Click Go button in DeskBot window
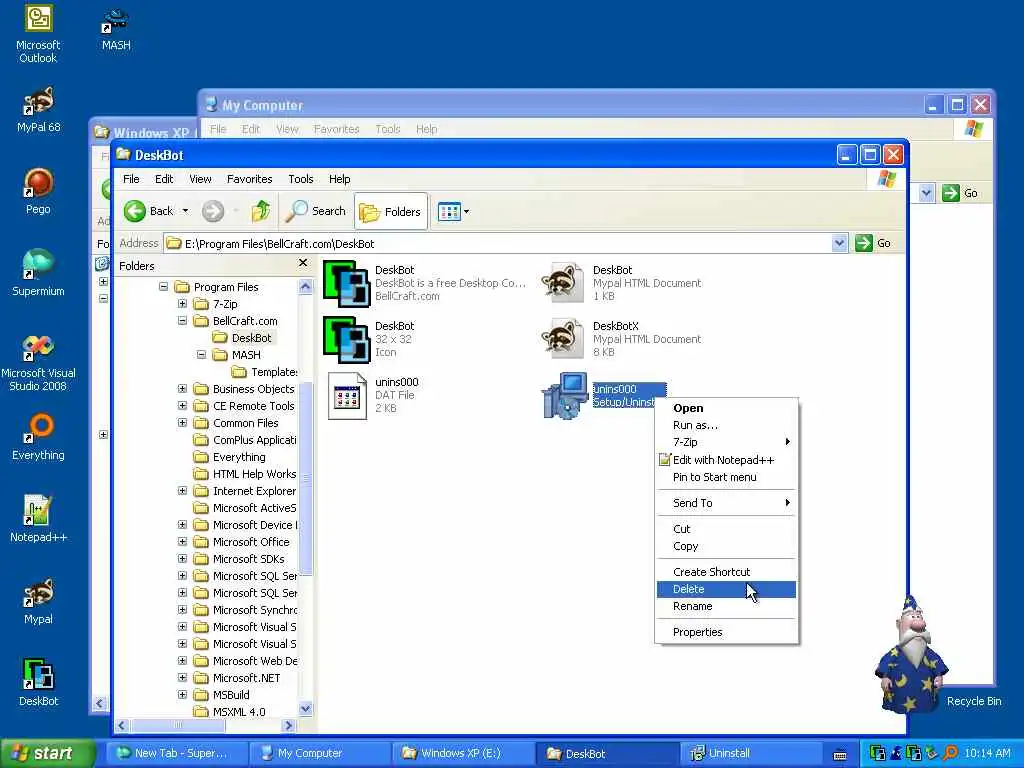The width and height of the screenshot is (1024, 768). click(872, 243)
